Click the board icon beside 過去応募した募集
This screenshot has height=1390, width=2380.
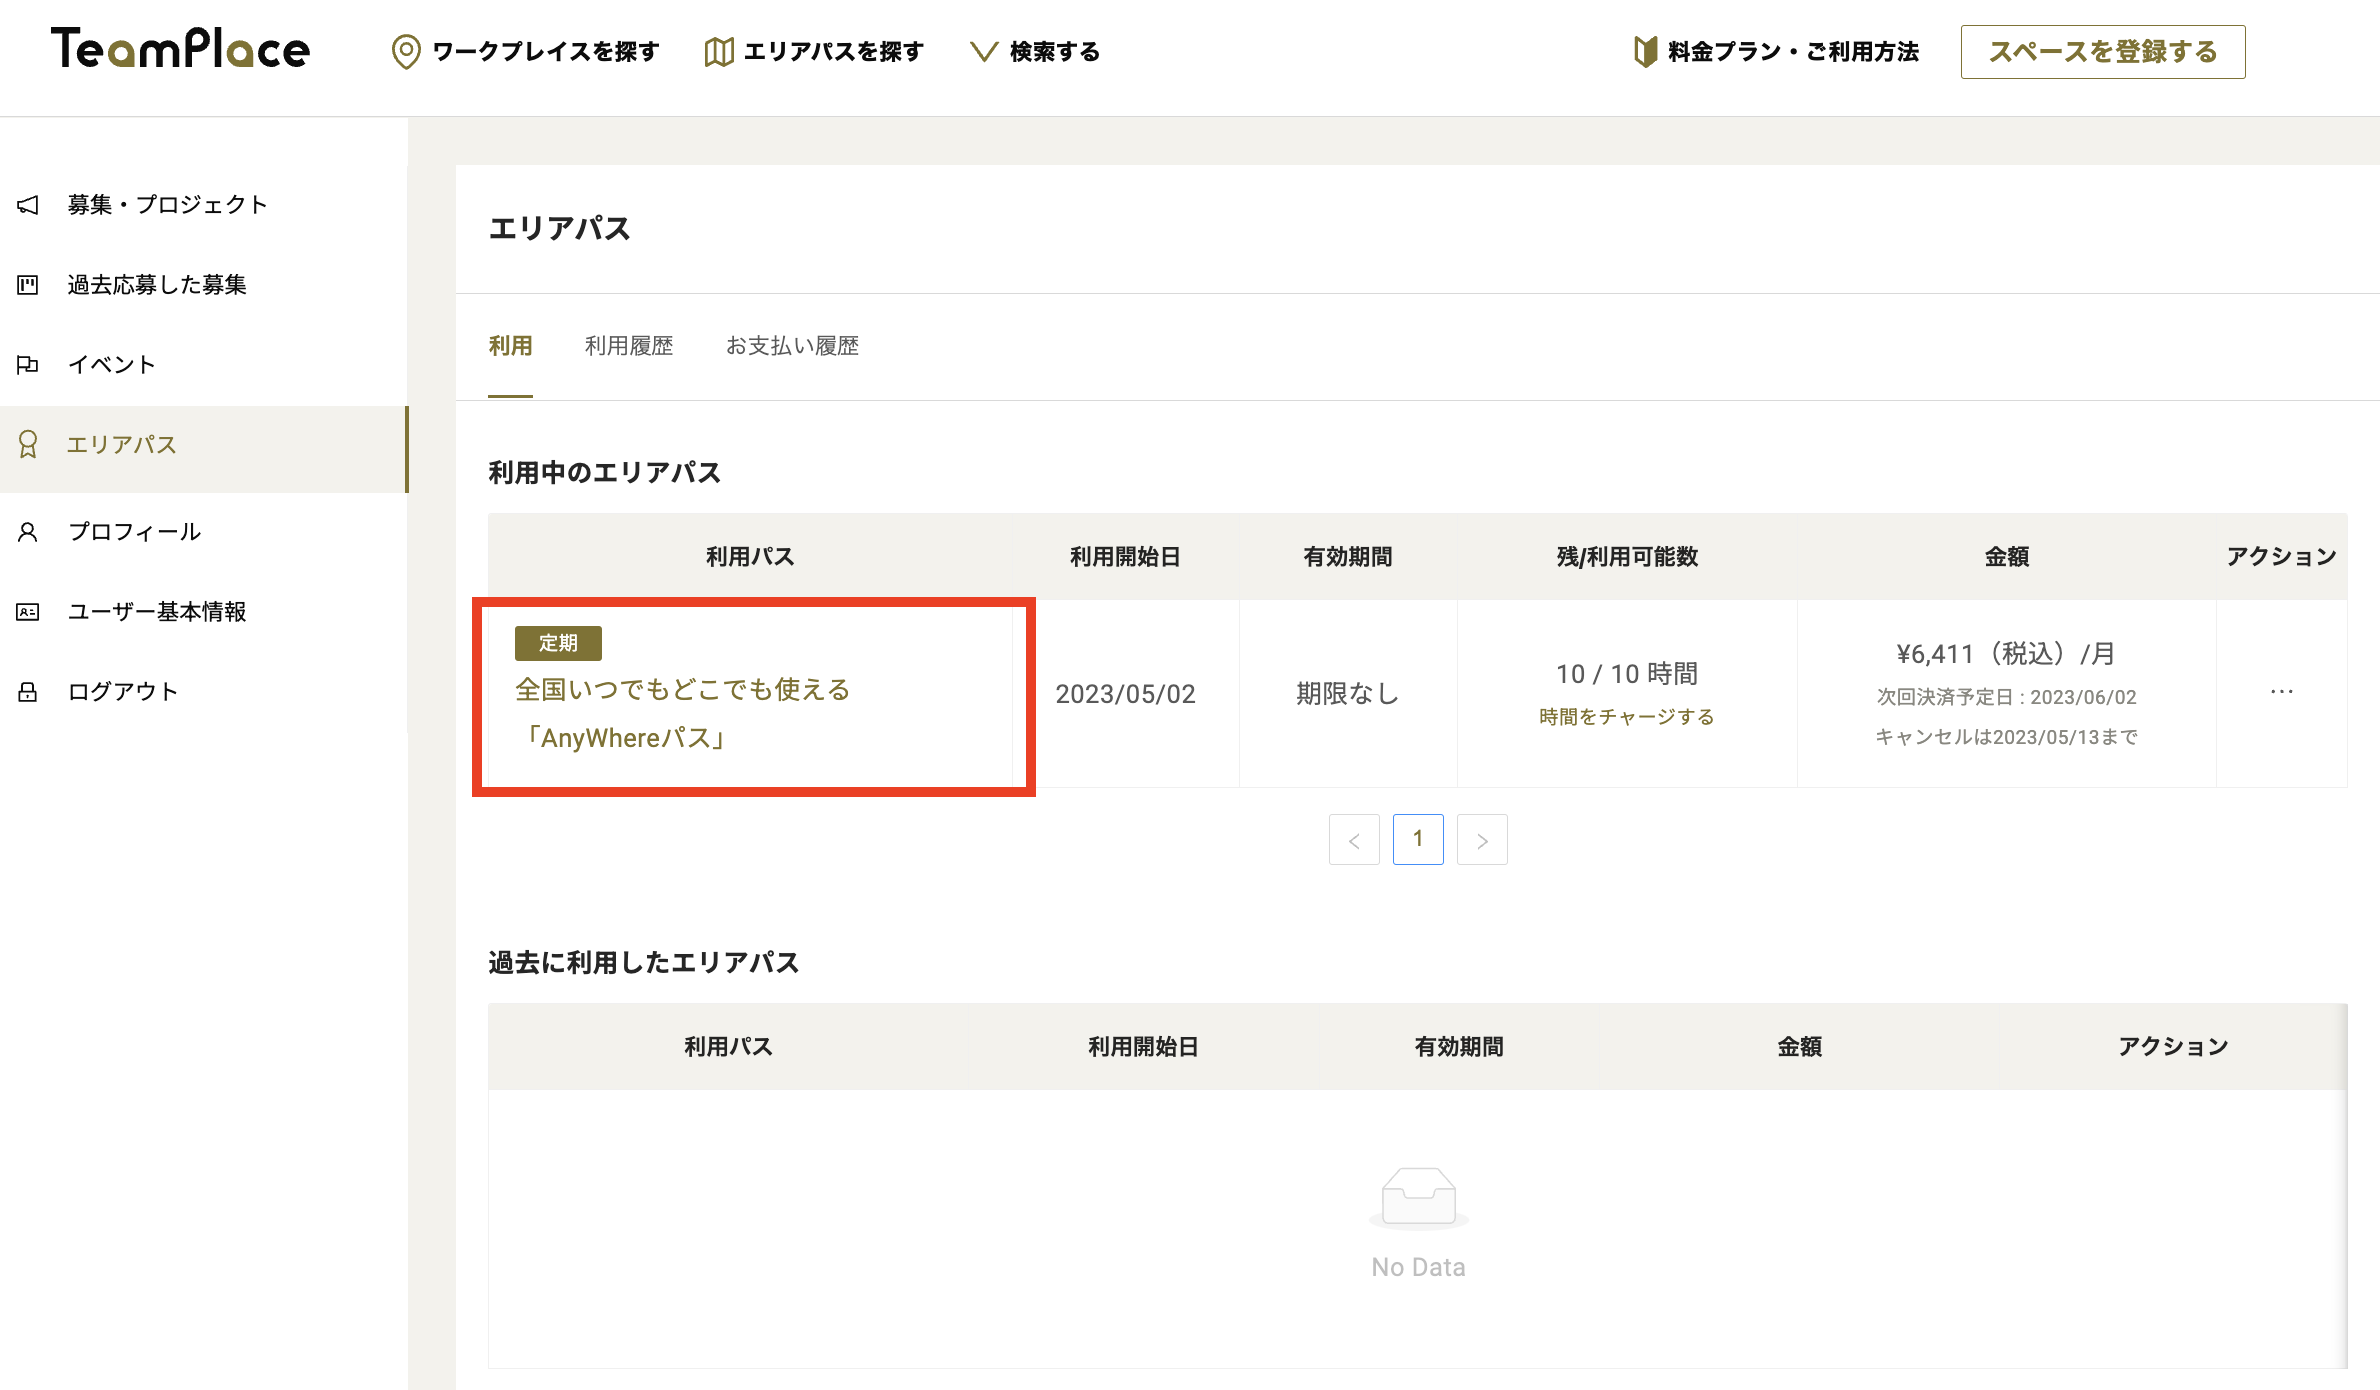pos(28,285)
